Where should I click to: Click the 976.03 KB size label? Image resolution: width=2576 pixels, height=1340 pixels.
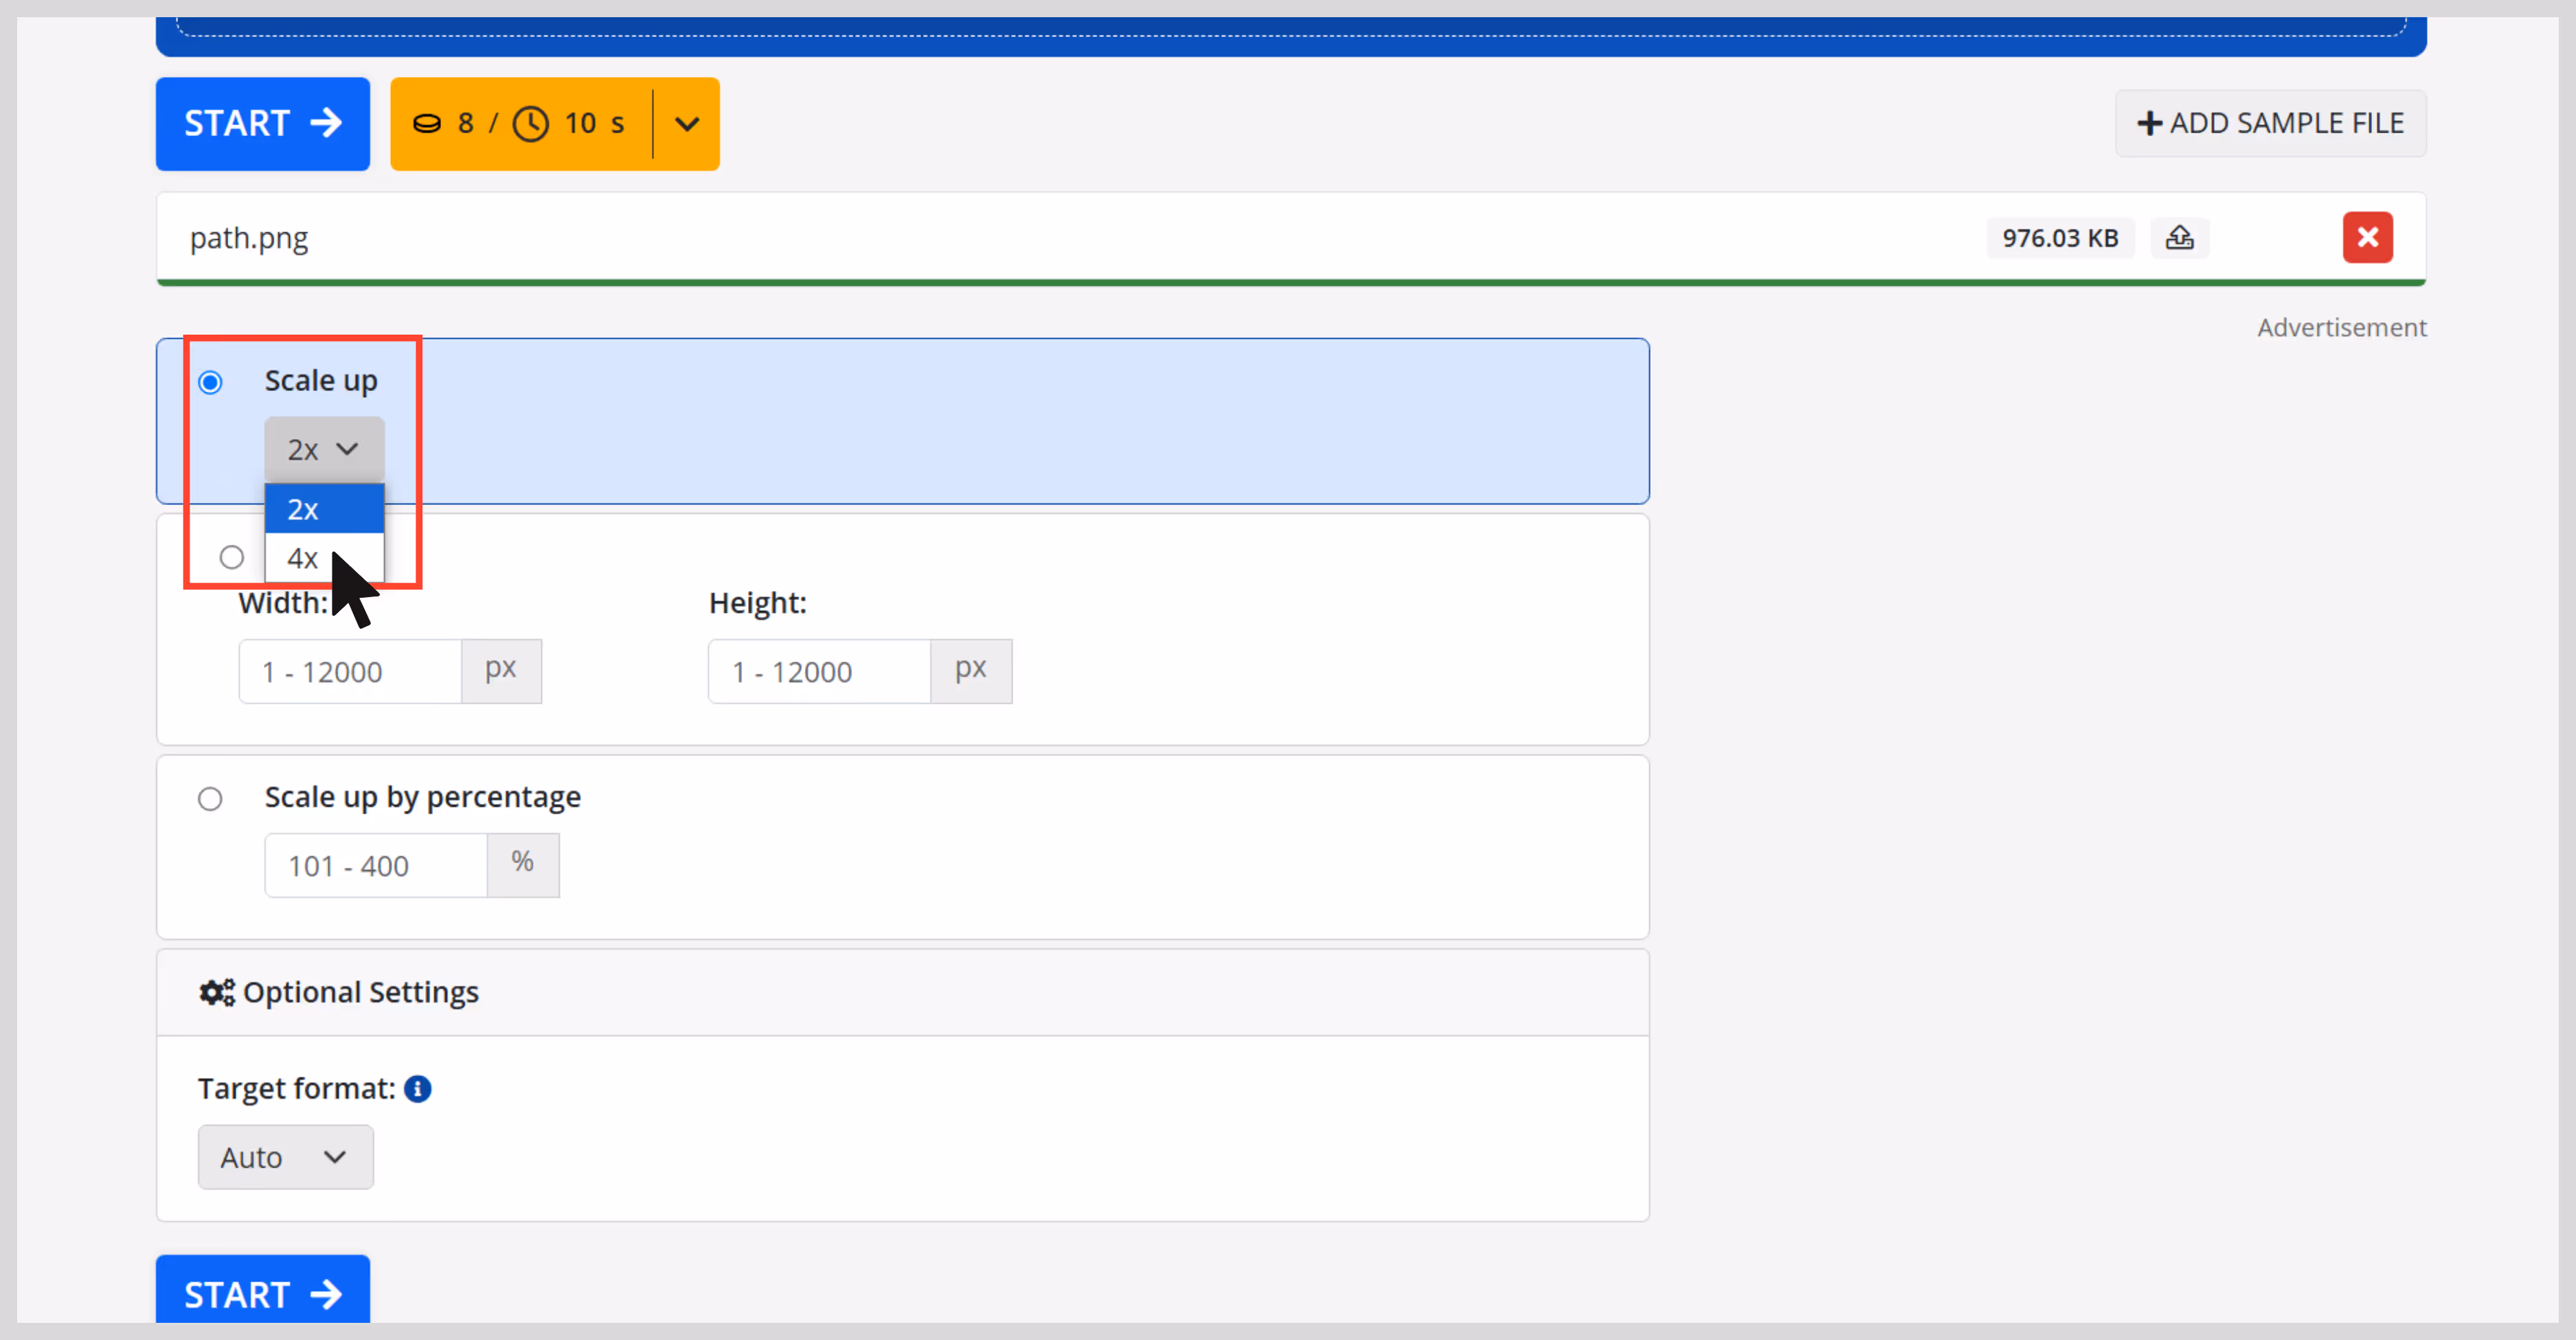pos(2060,238)
